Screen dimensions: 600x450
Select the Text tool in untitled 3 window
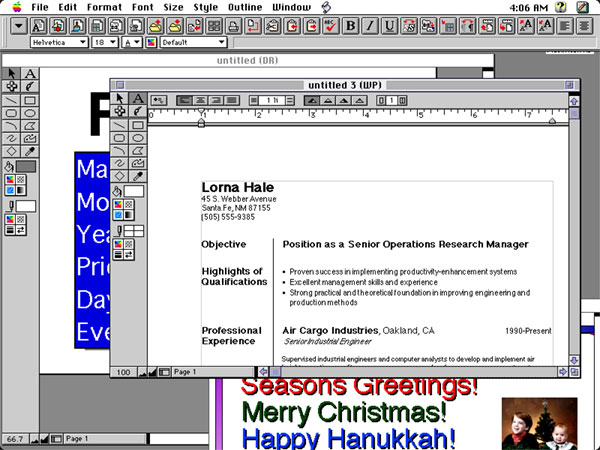pyautogui.click(x=138, y=99)
